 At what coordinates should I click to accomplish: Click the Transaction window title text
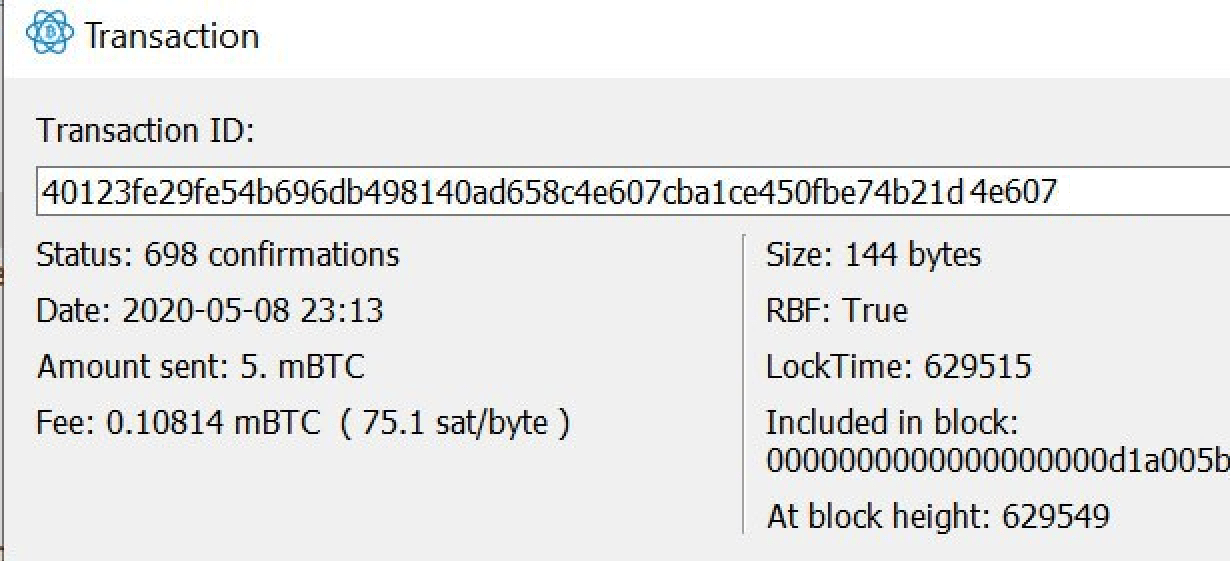172,37
